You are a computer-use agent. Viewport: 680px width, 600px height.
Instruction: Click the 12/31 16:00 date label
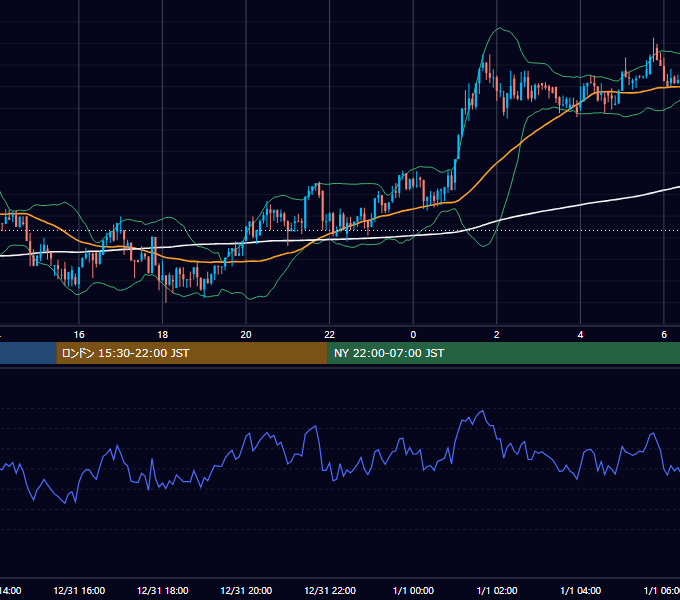coord(79,590)
